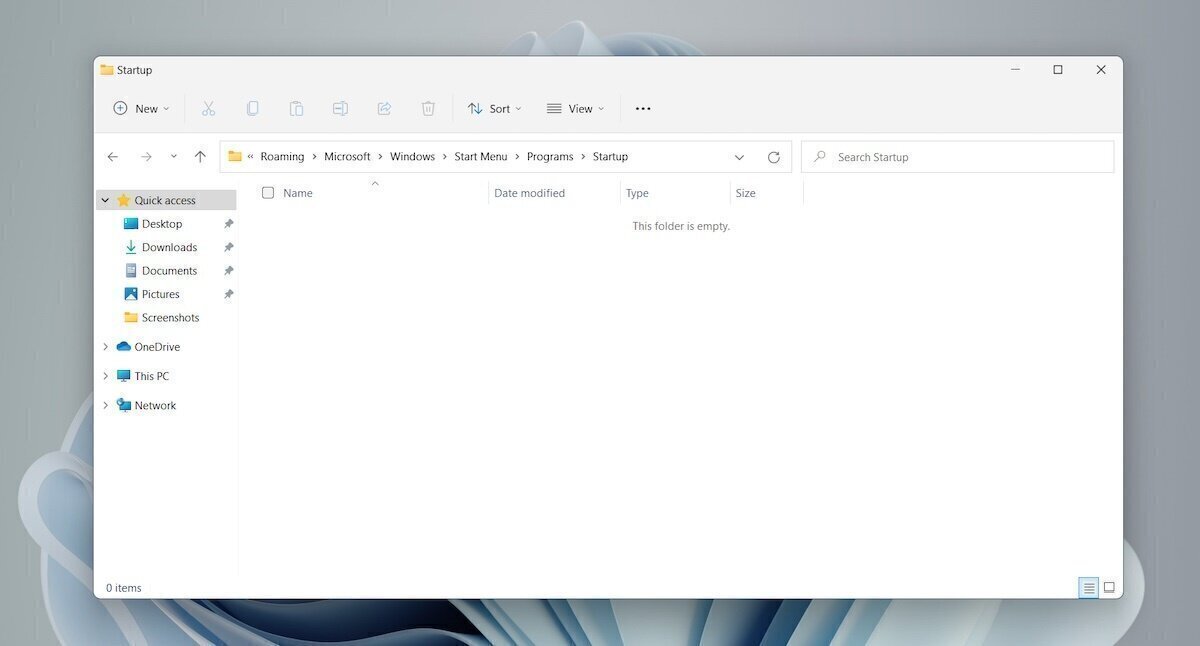Image resolution: width=1200 pixels, height=646 pixels.
Task: Select the name column header checkbox
Action: tap(268, 192)
